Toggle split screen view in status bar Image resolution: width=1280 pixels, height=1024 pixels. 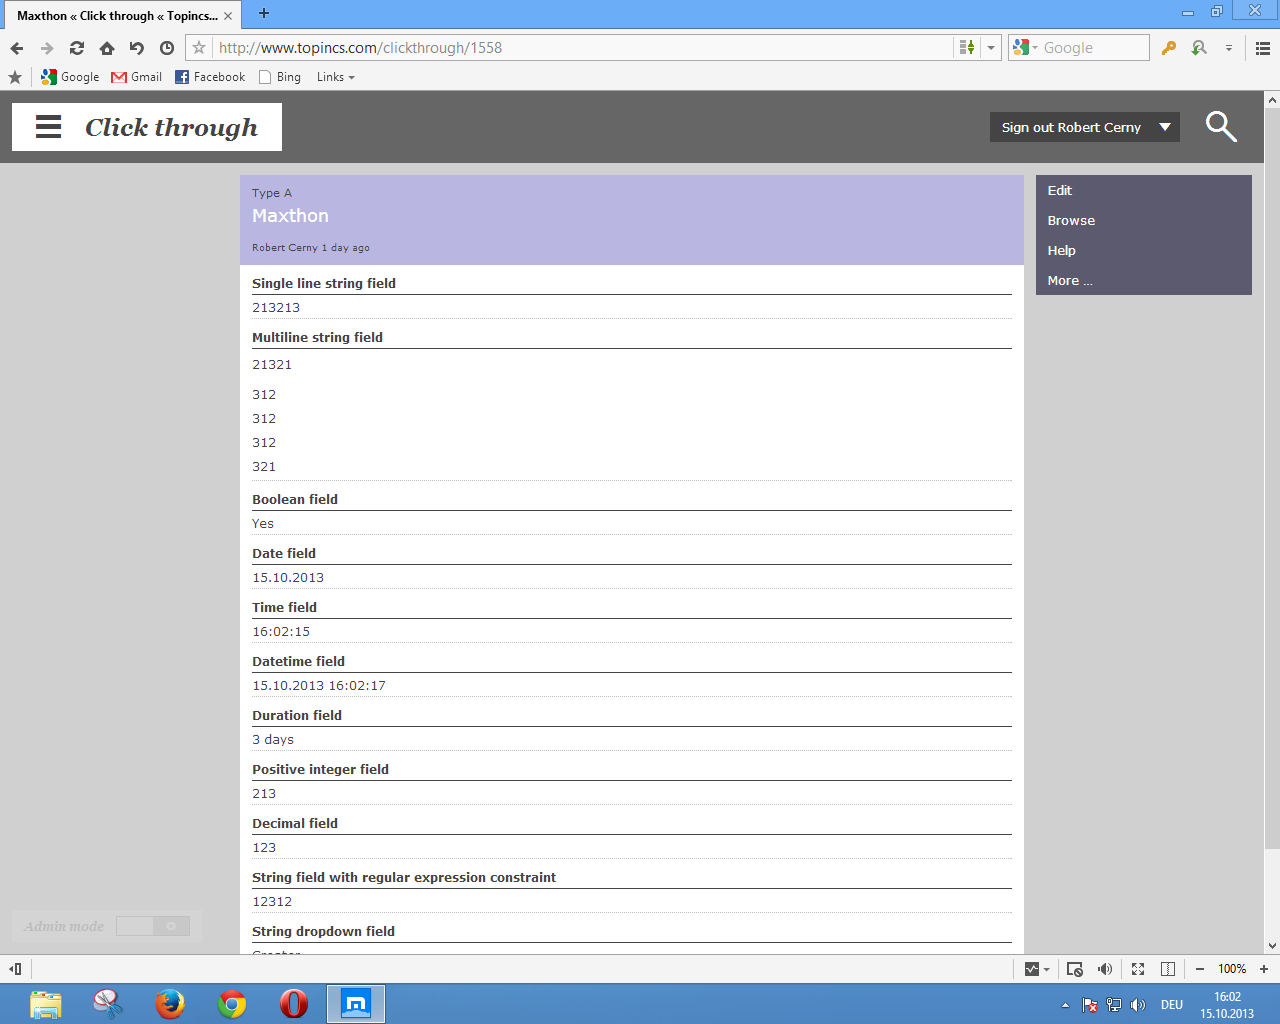coord(1167,969)
